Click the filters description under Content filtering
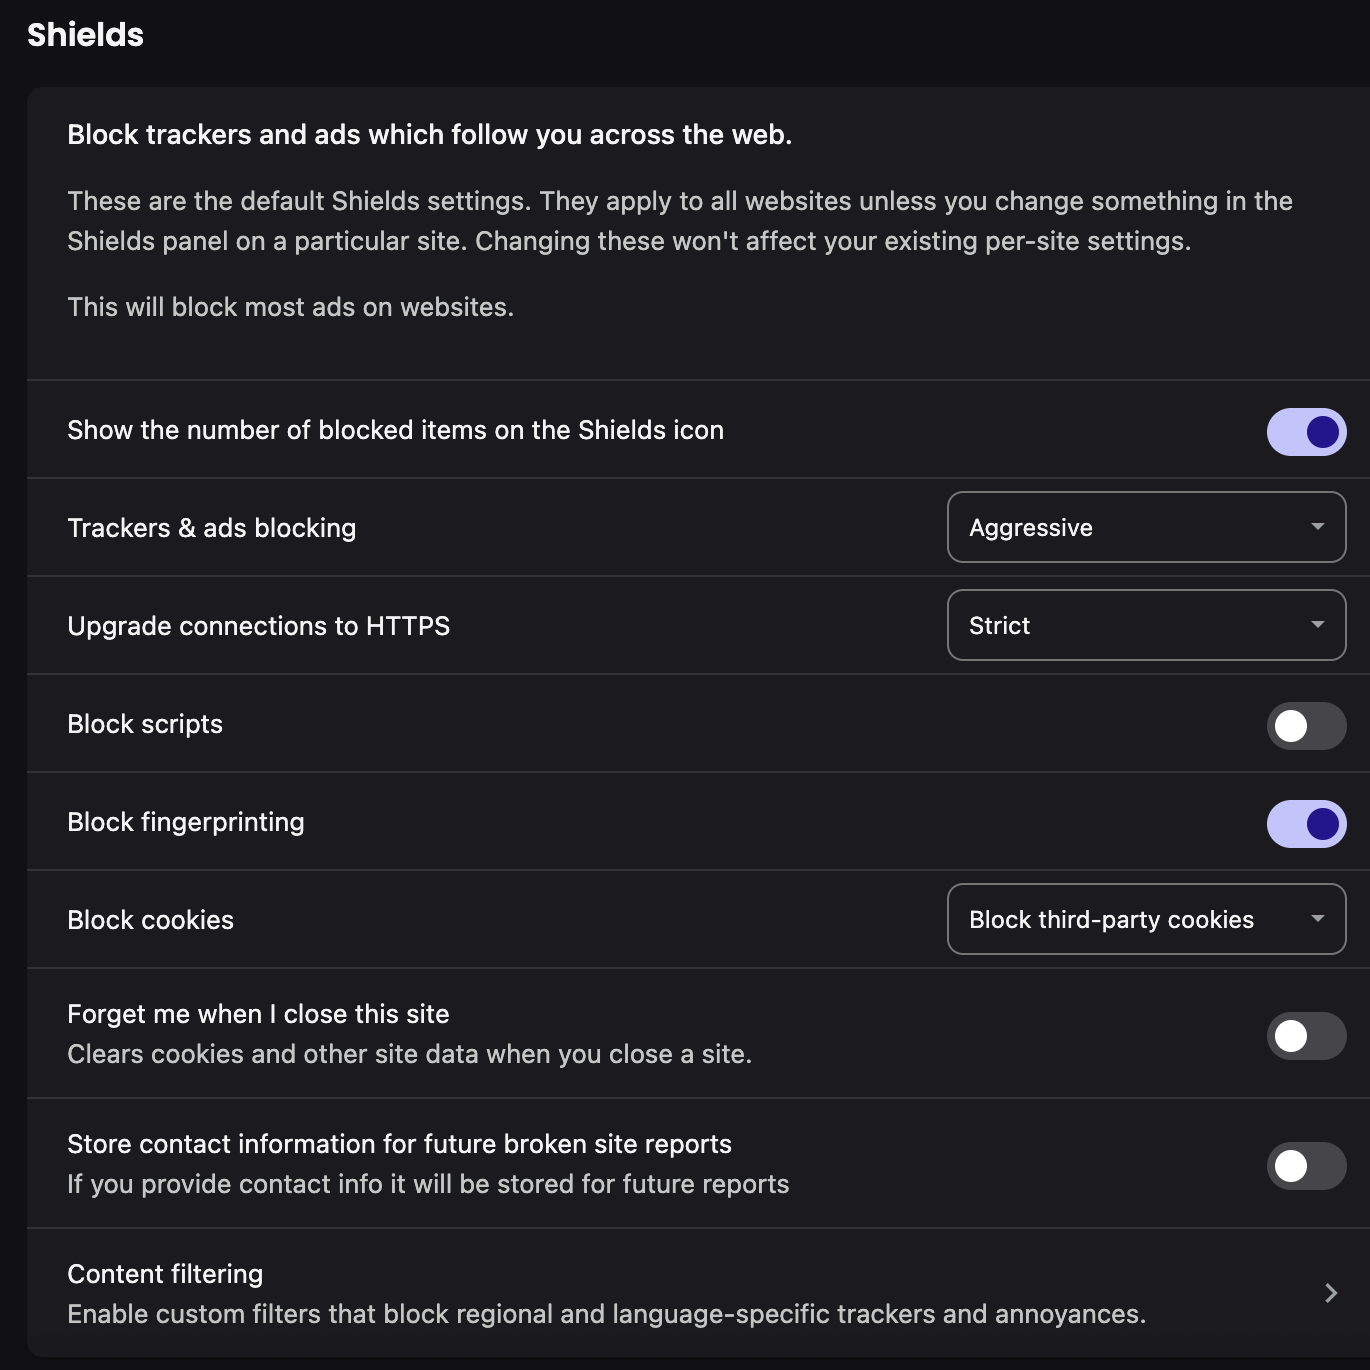This screenshot has width=1370, height=1370. [x=606, y=1314]
